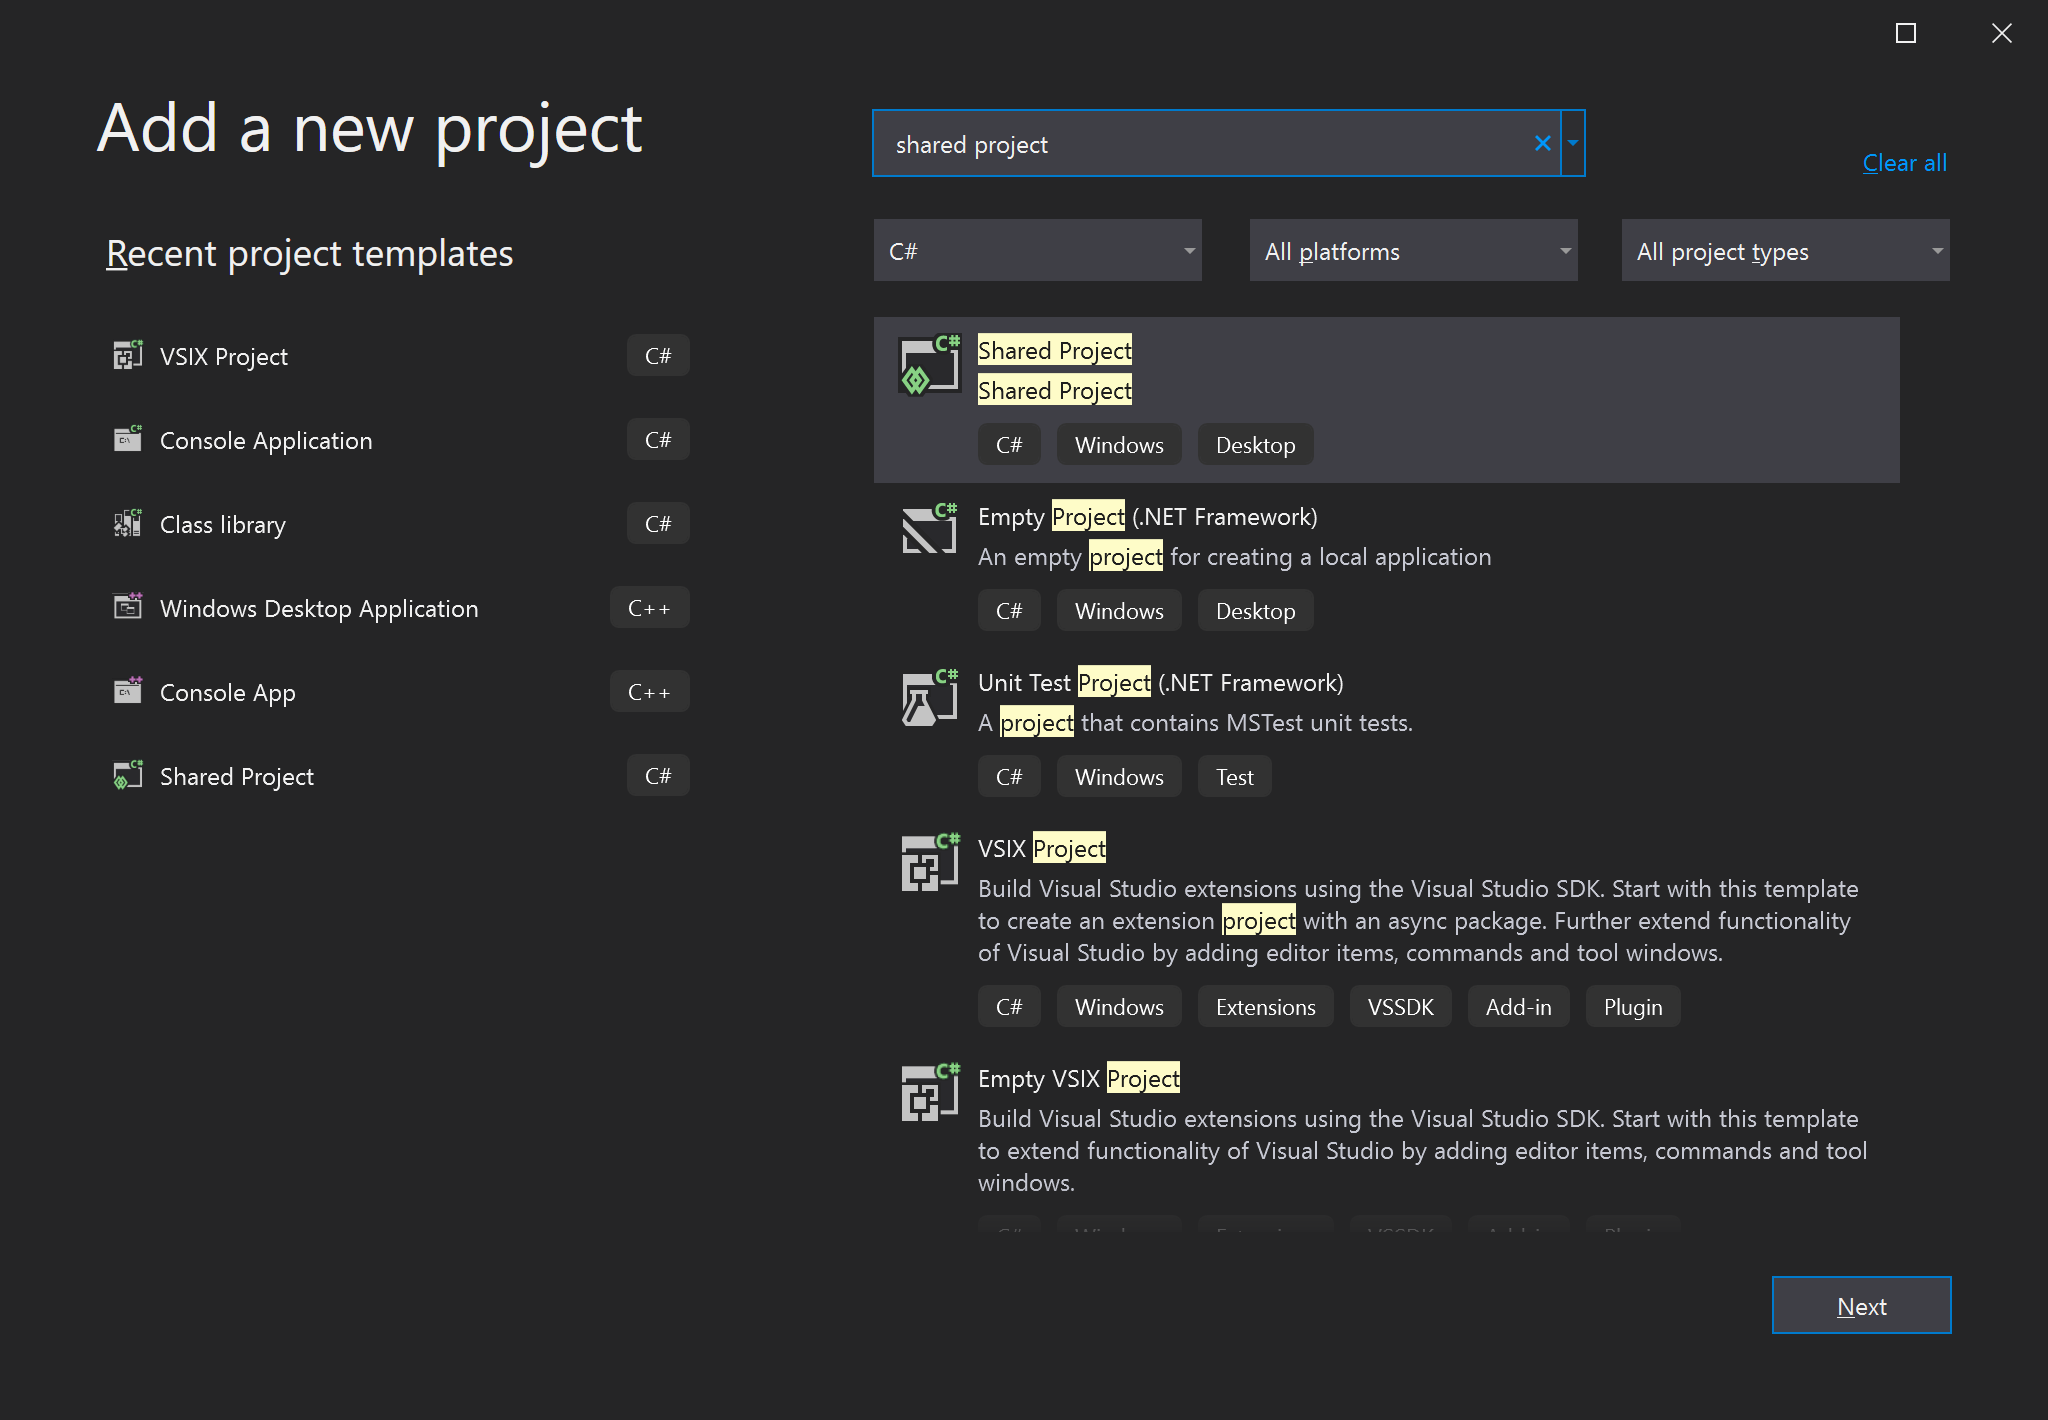Image resolution: width=2048 pixels, height=1420 pixels.
Task: Click the Next button to proceed
Action: pyautogui.click(x=1861, y=1305)
